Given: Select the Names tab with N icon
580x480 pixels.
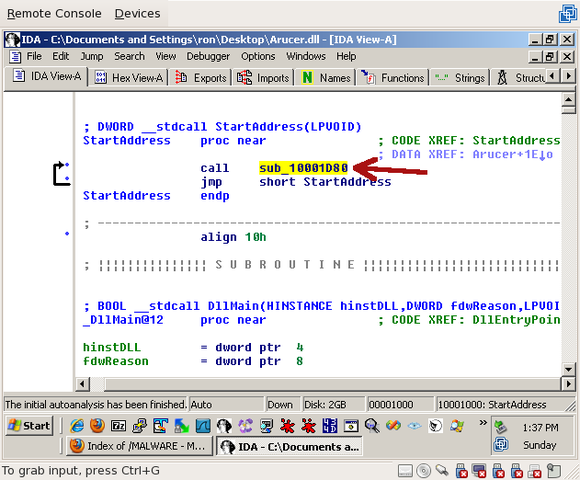Looking at the screenshot, I should (x=326, y=78).
